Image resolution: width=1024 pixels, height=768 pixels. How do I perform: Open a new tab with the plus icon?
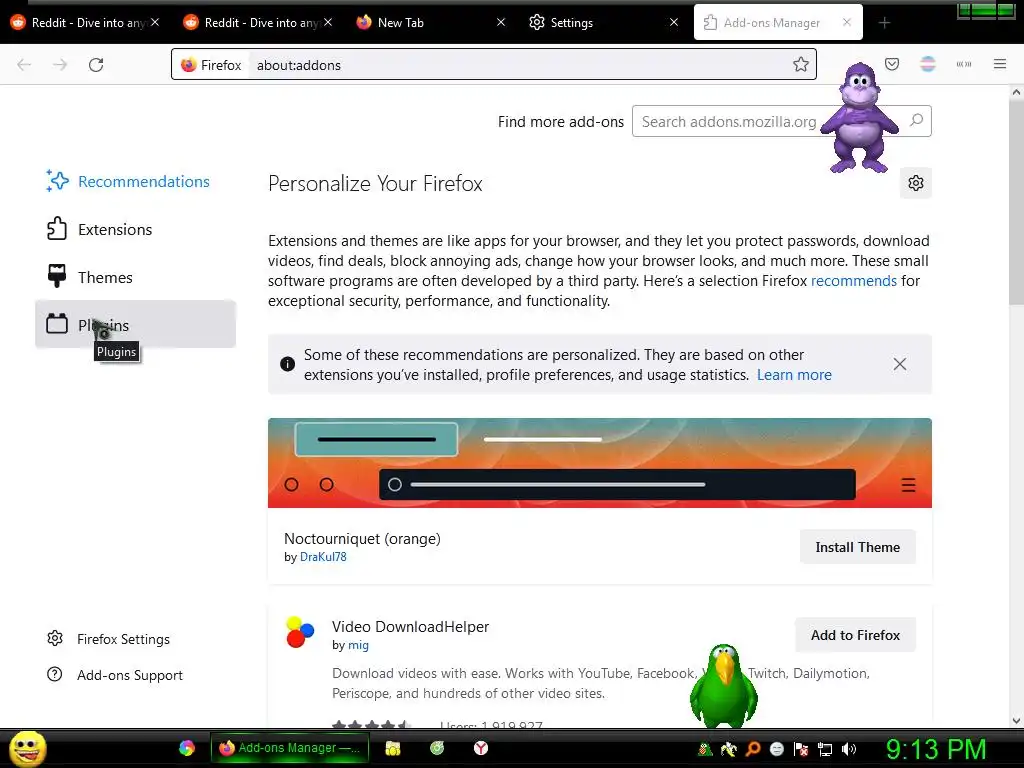click(x=884, y=23)
